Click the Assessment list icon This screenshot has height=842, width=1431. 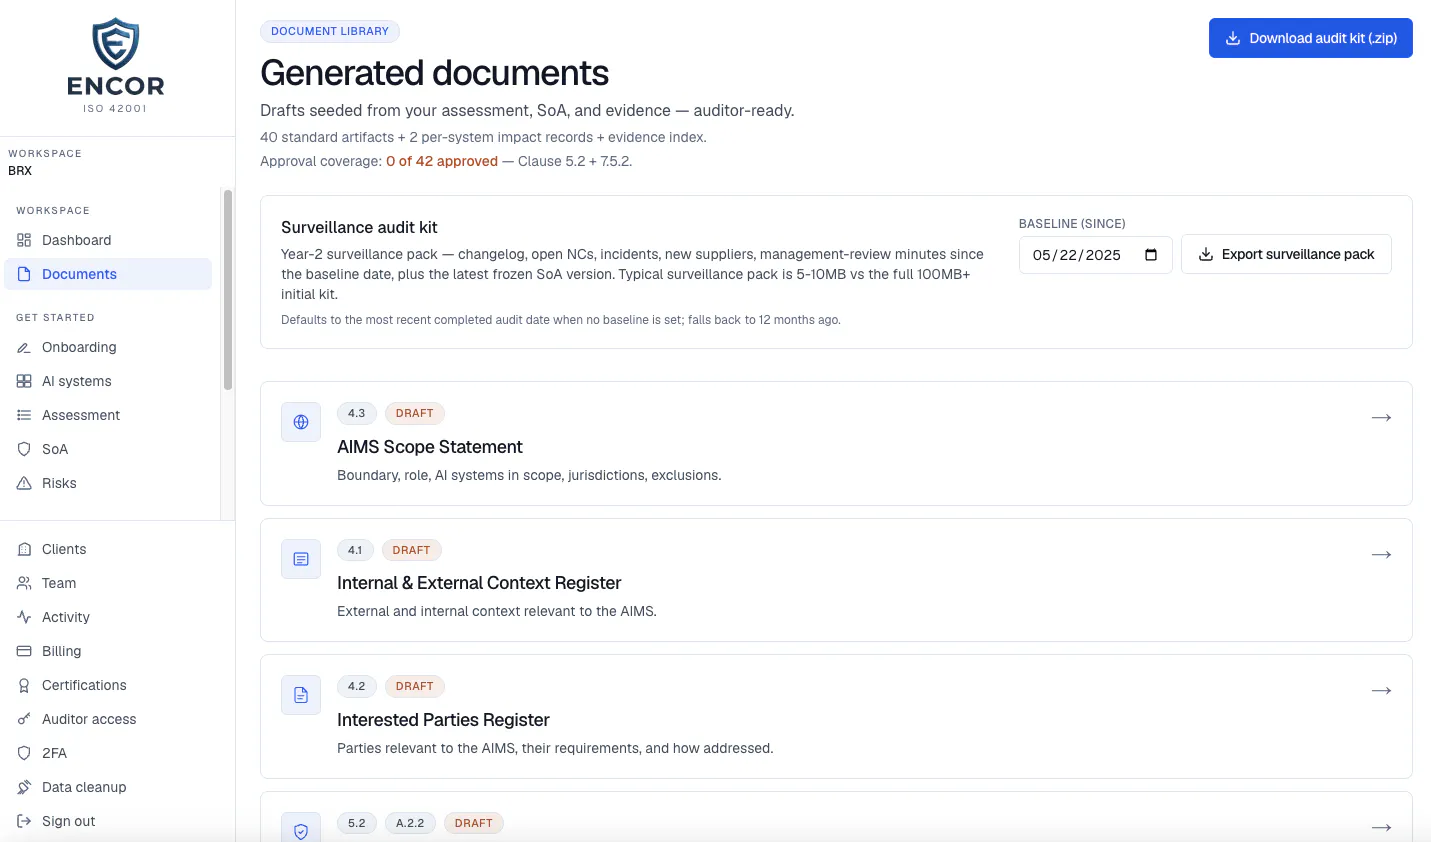coord(24,415)
